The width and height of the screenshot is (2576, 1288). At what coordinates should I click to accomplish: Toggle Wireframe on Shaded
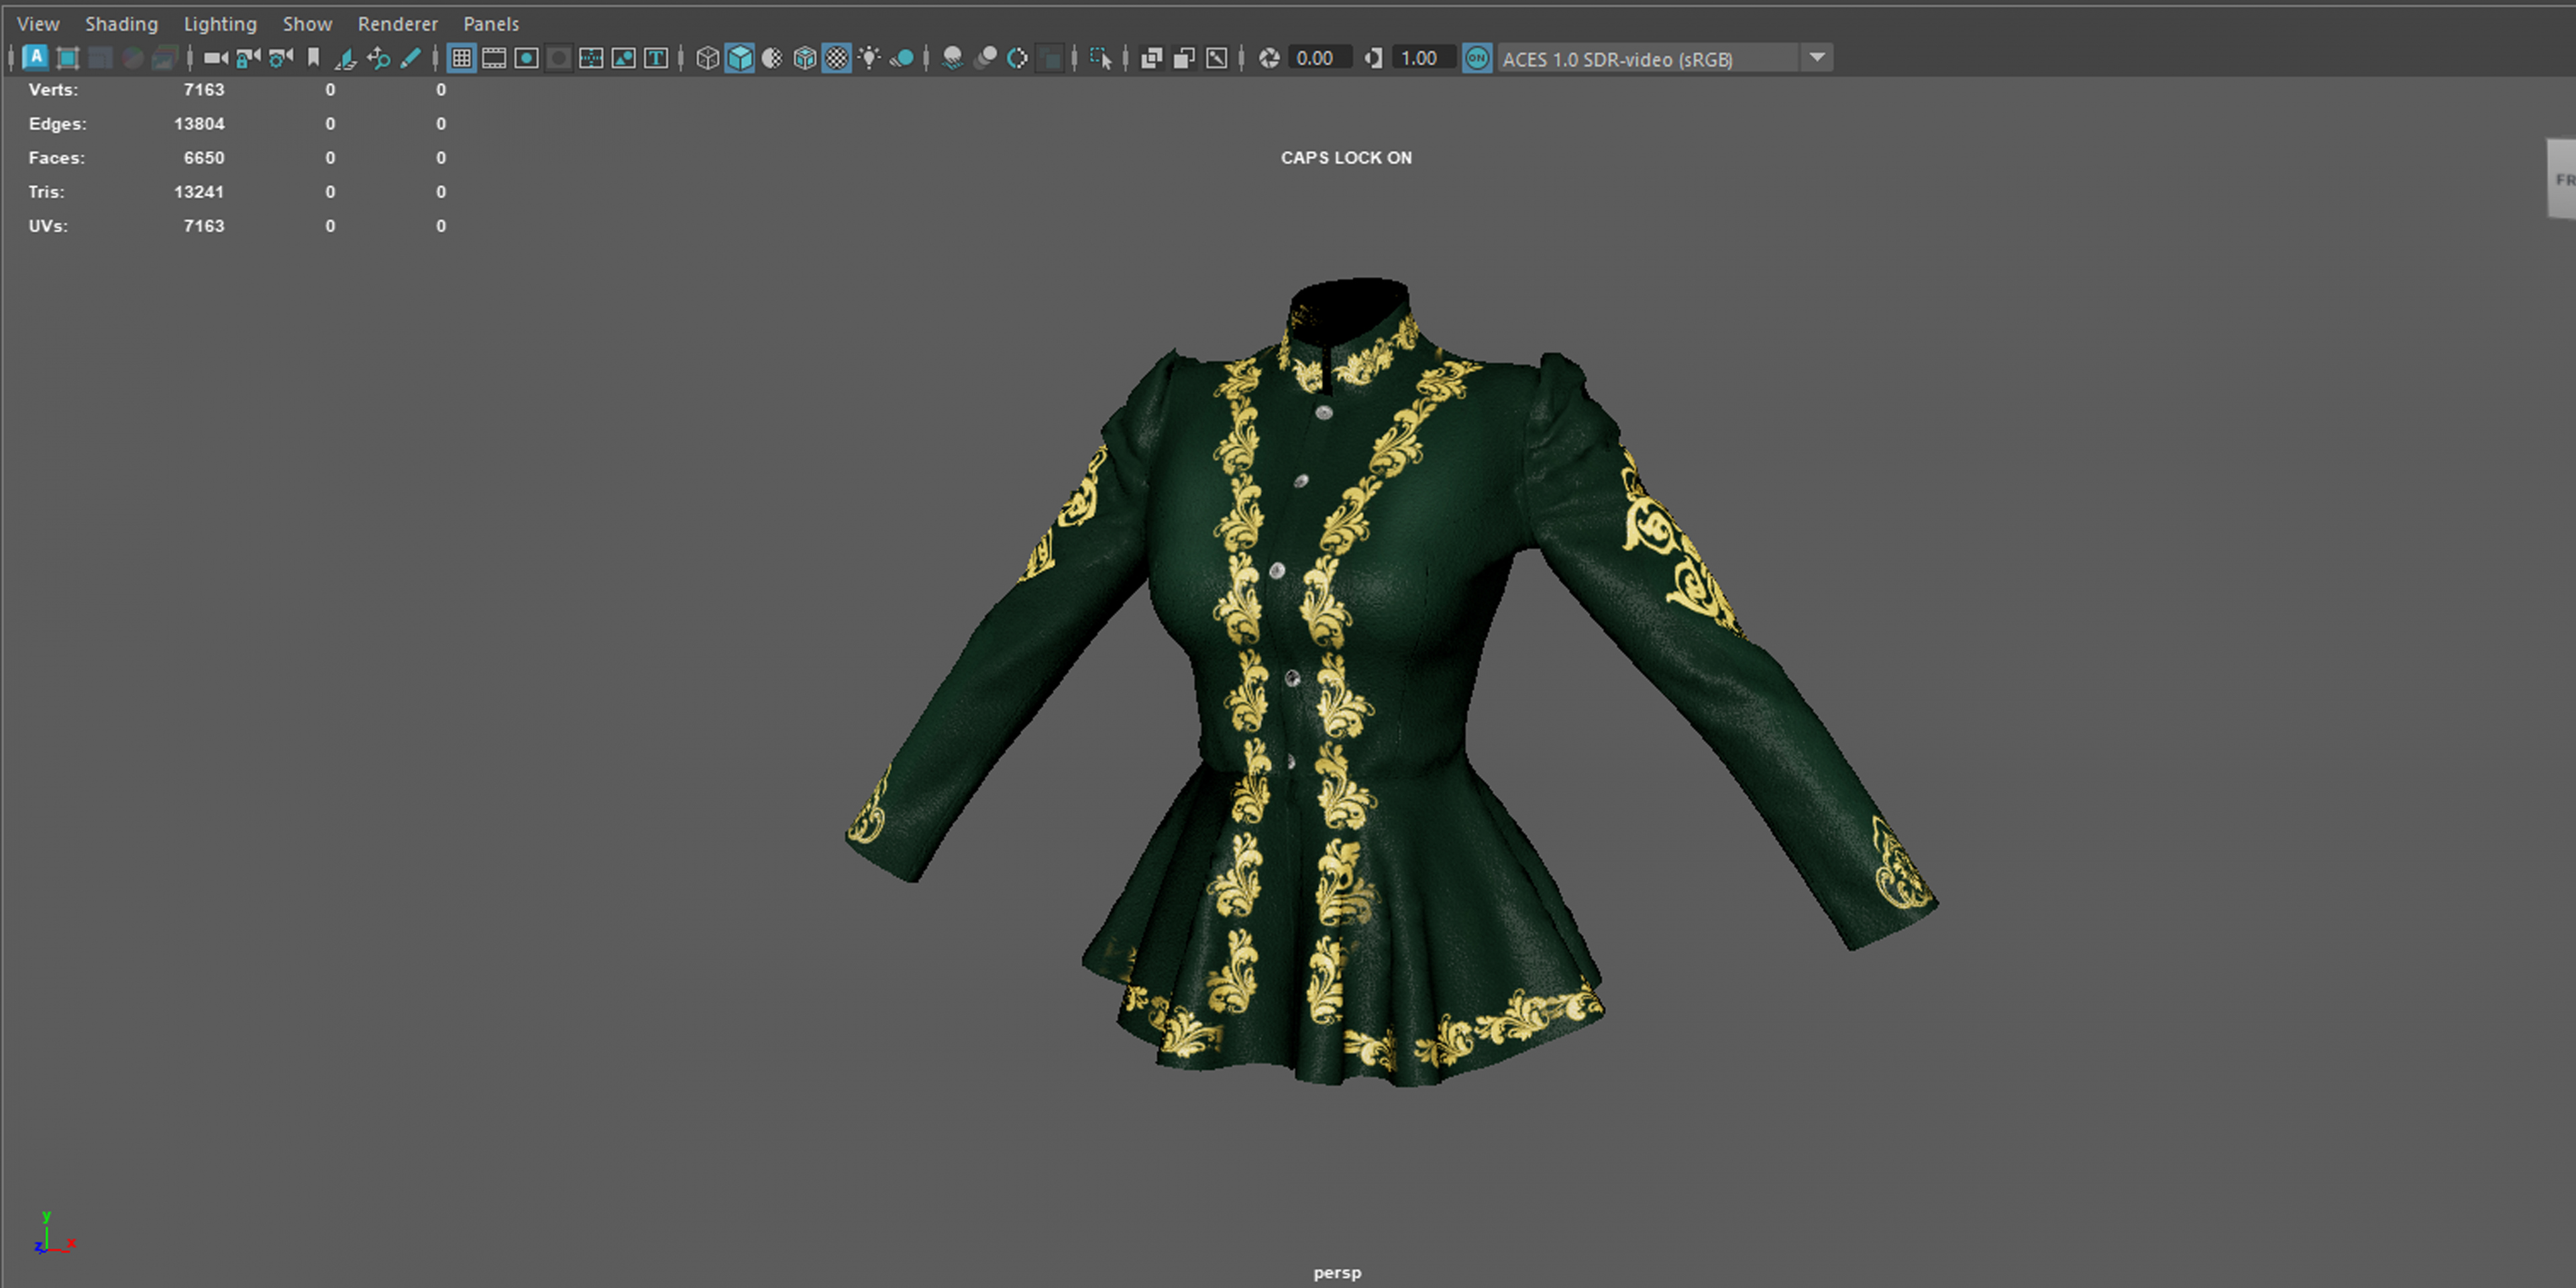tap(805, 58)
